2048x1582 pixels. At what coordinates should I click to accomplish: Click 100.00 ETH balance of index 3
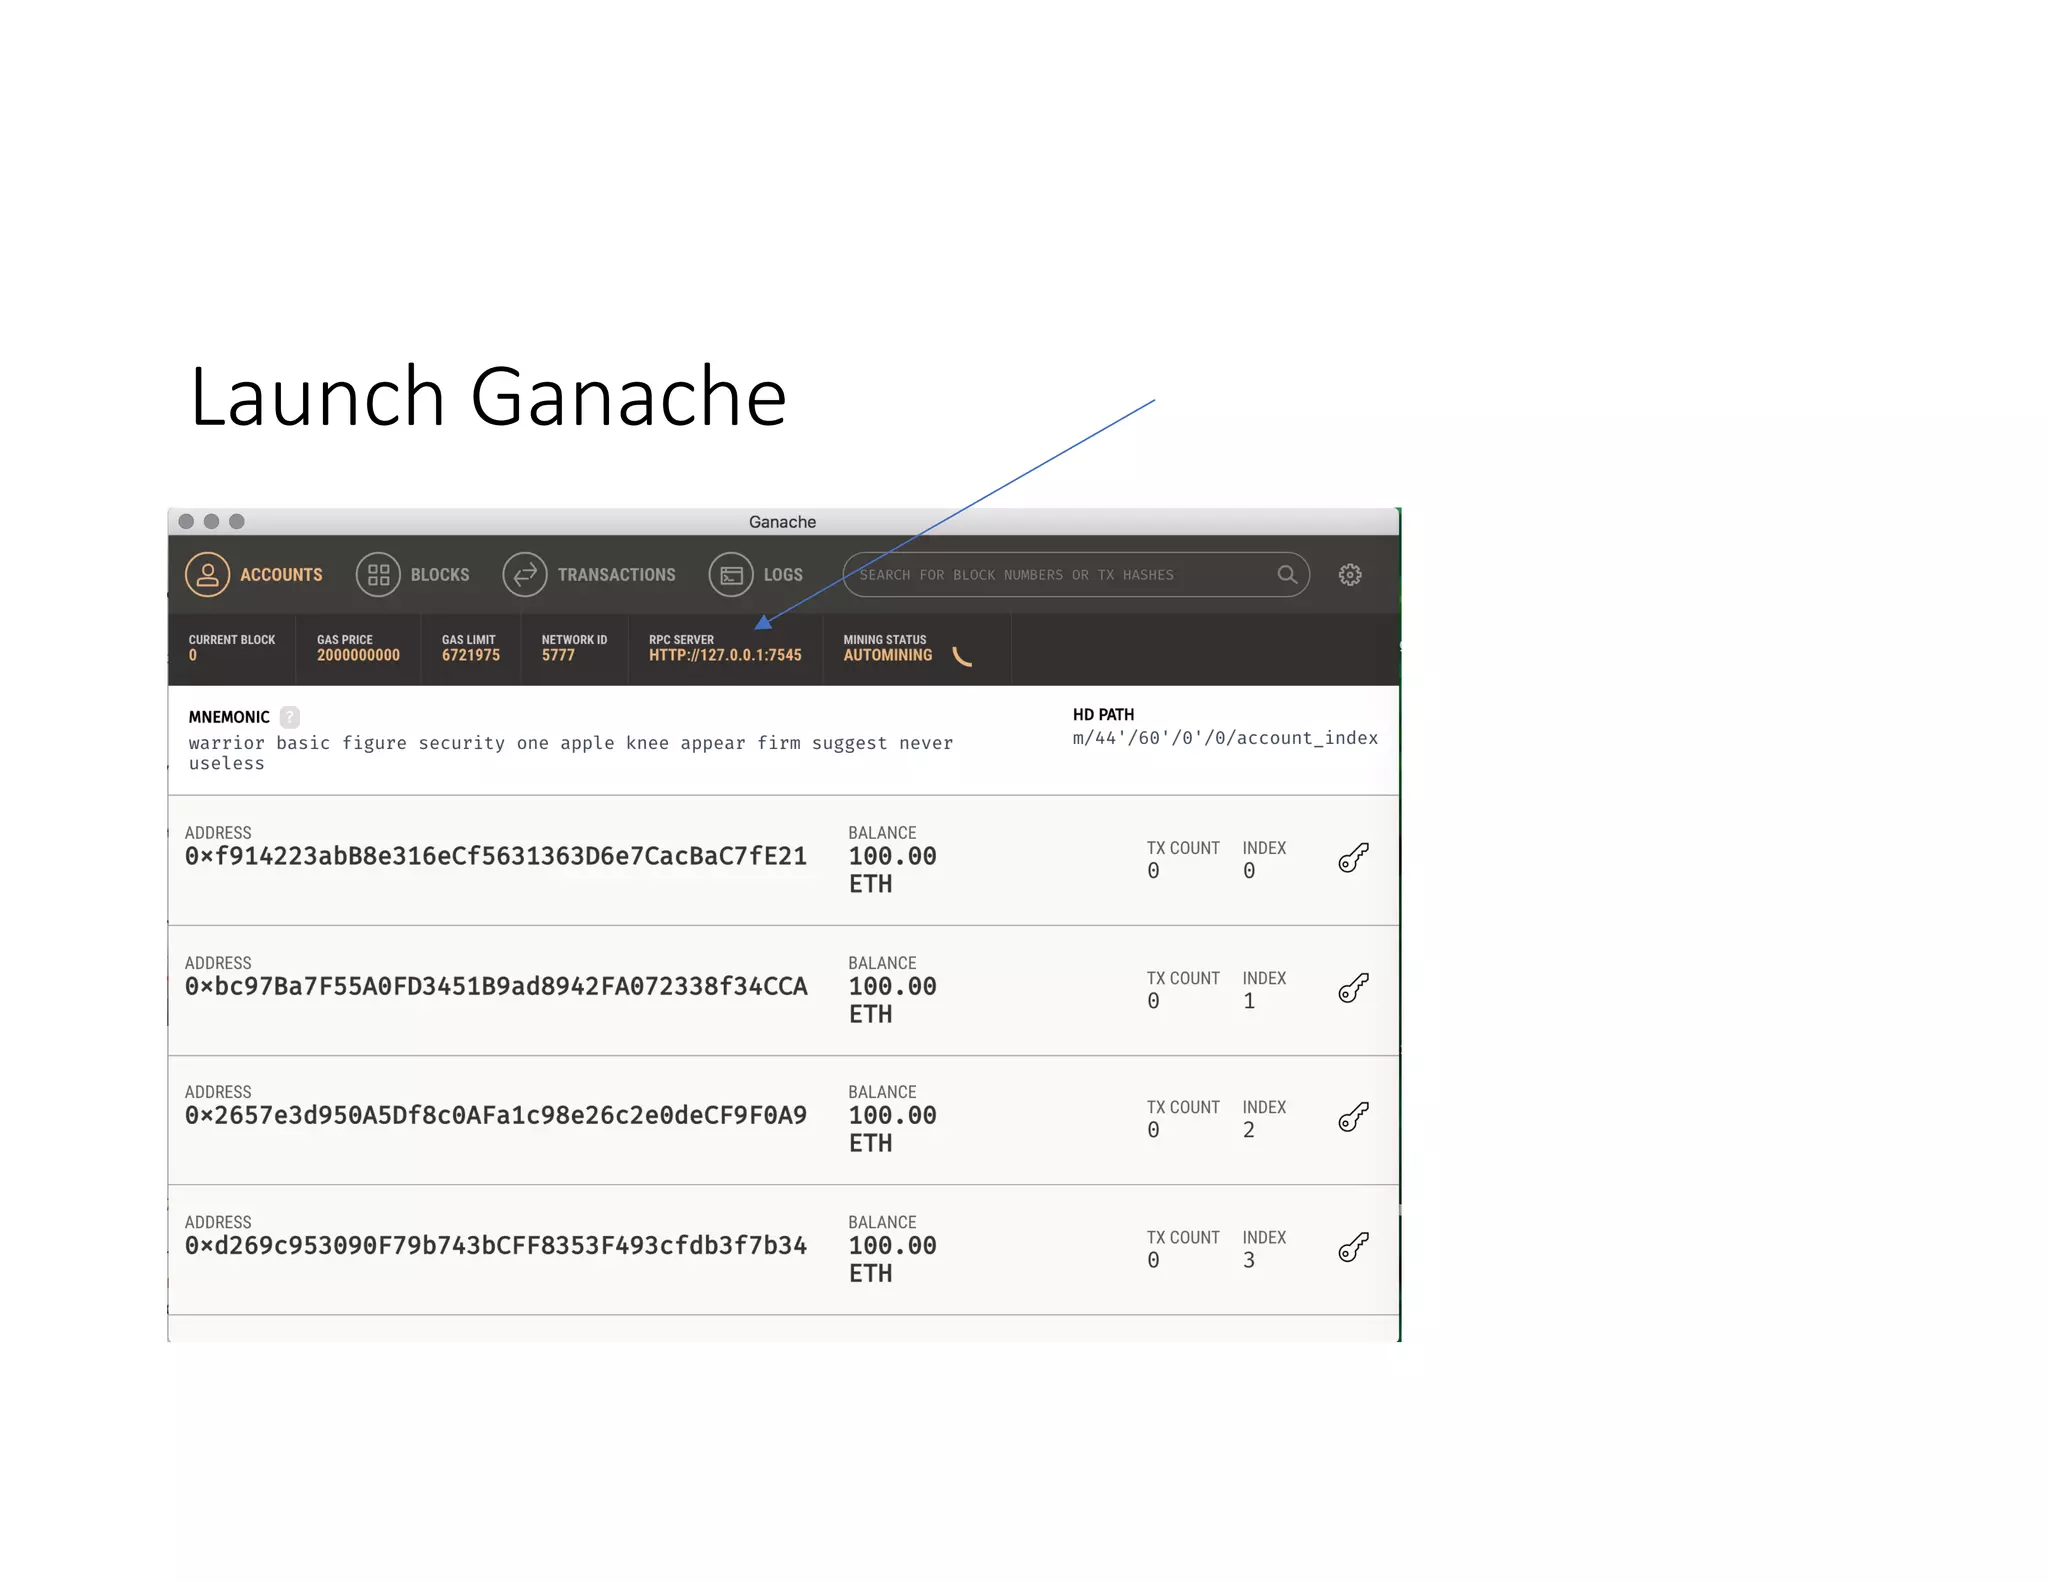pos(892,1259)
